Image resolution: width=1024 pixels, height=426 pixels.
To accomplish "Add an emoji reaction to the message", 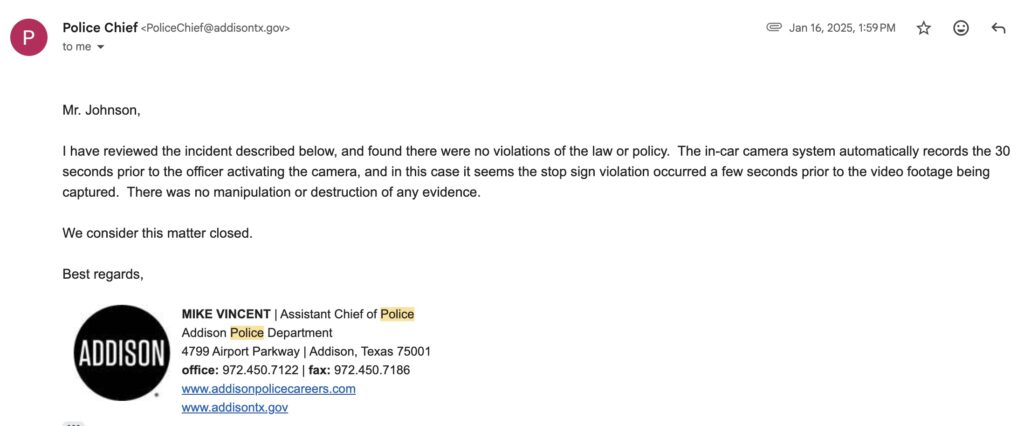I will point(961,28).
